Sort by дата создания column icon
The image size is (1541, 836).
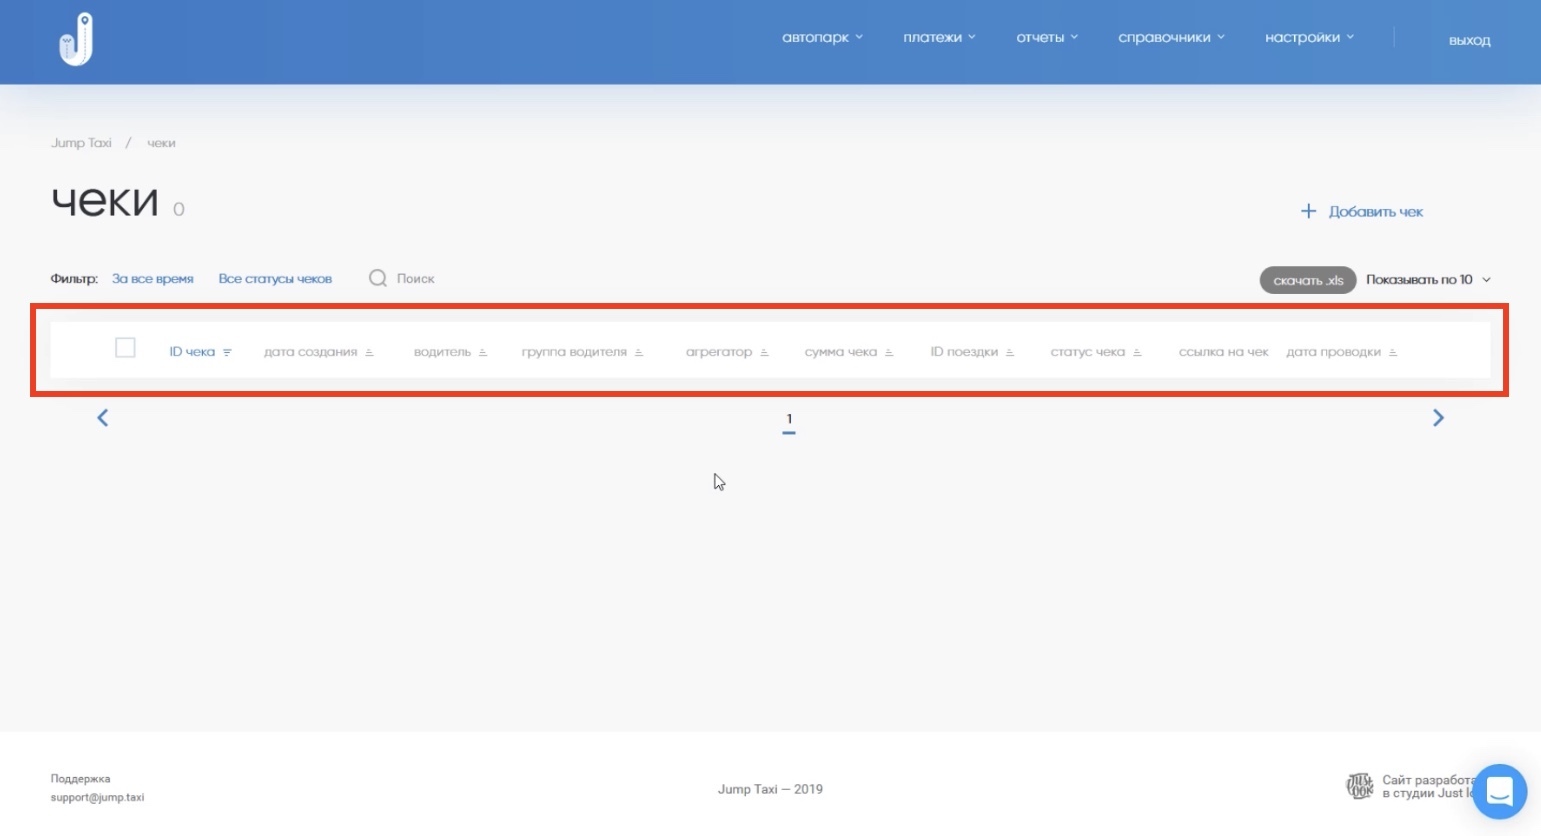coord(369,352)
